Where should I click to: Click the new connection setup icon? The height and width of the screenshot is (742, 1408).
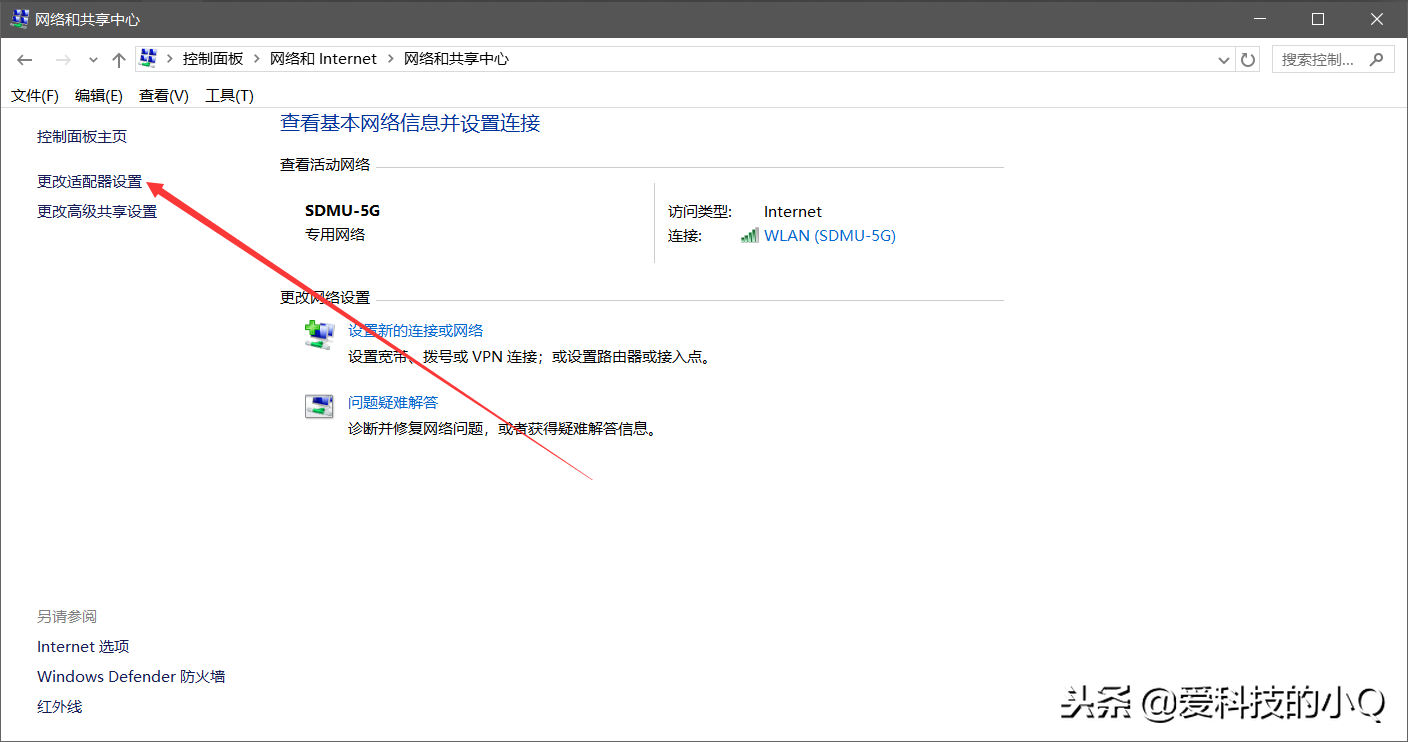[x=319, y=334]
